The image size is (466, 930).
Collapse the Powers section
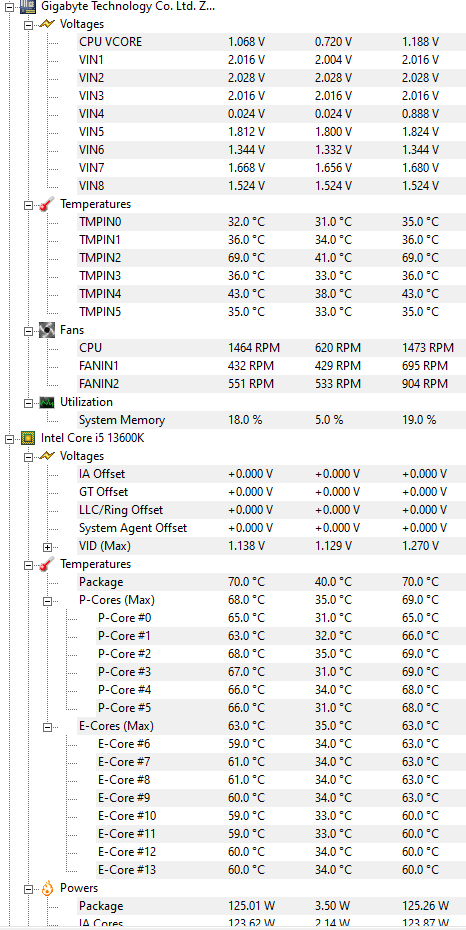[28, 888]
